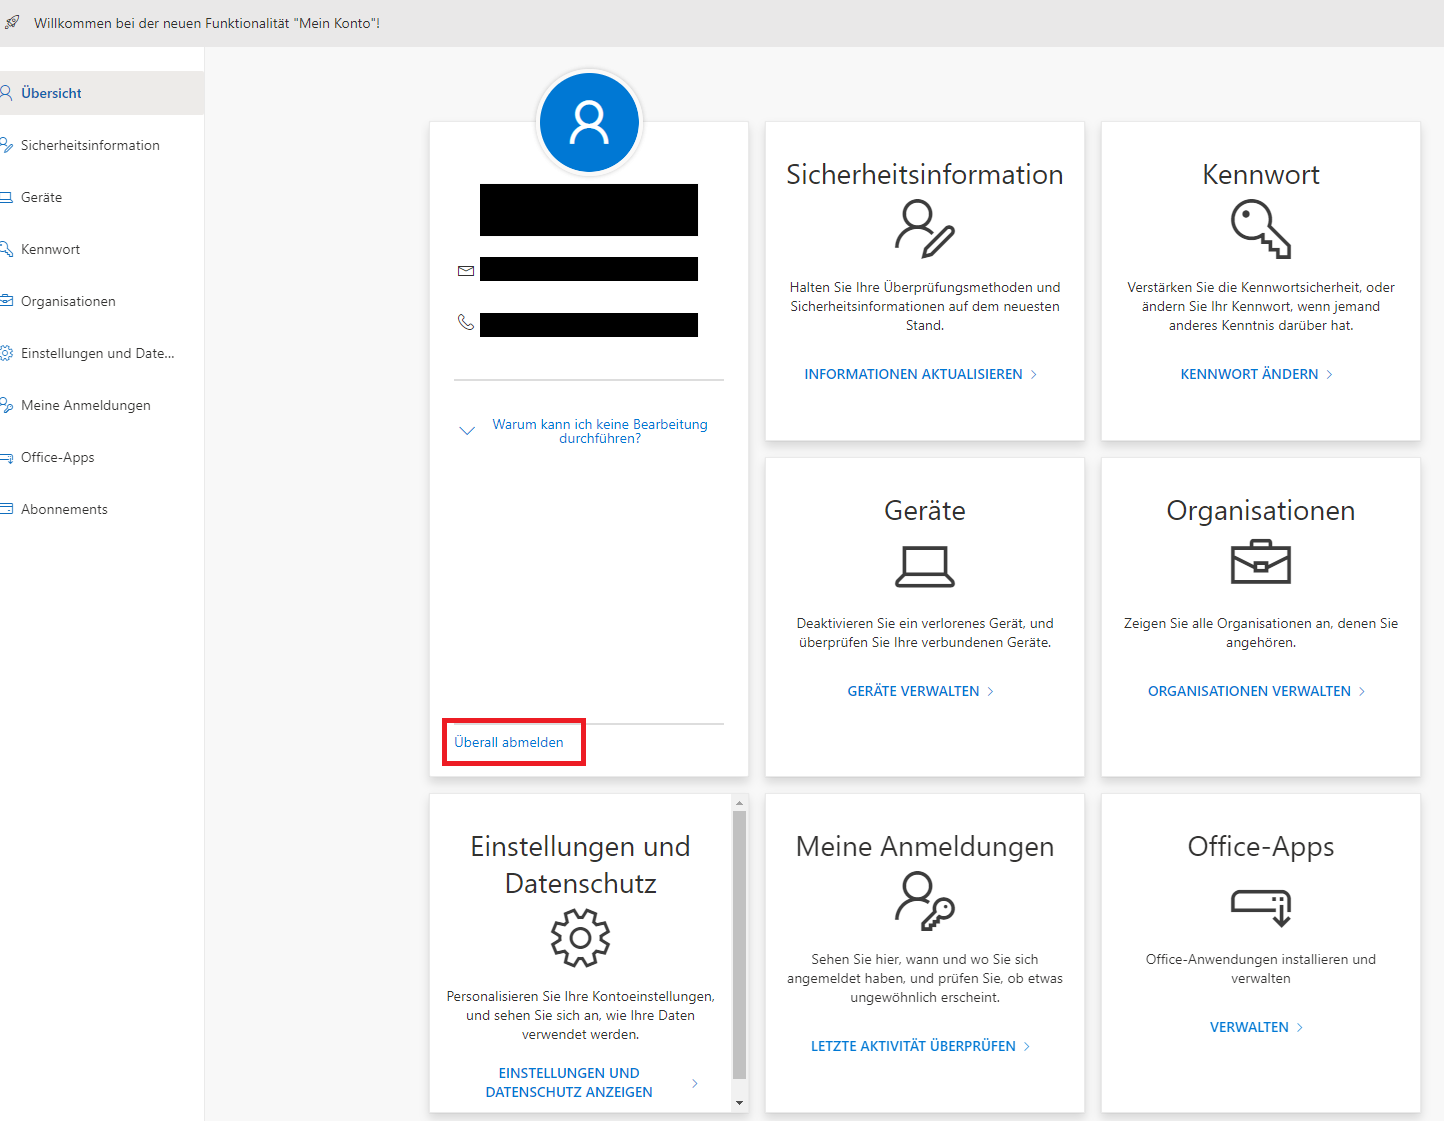Click Organisationen card heading
This screenshot has width=1444, height=1121.
click(1261, 510)
